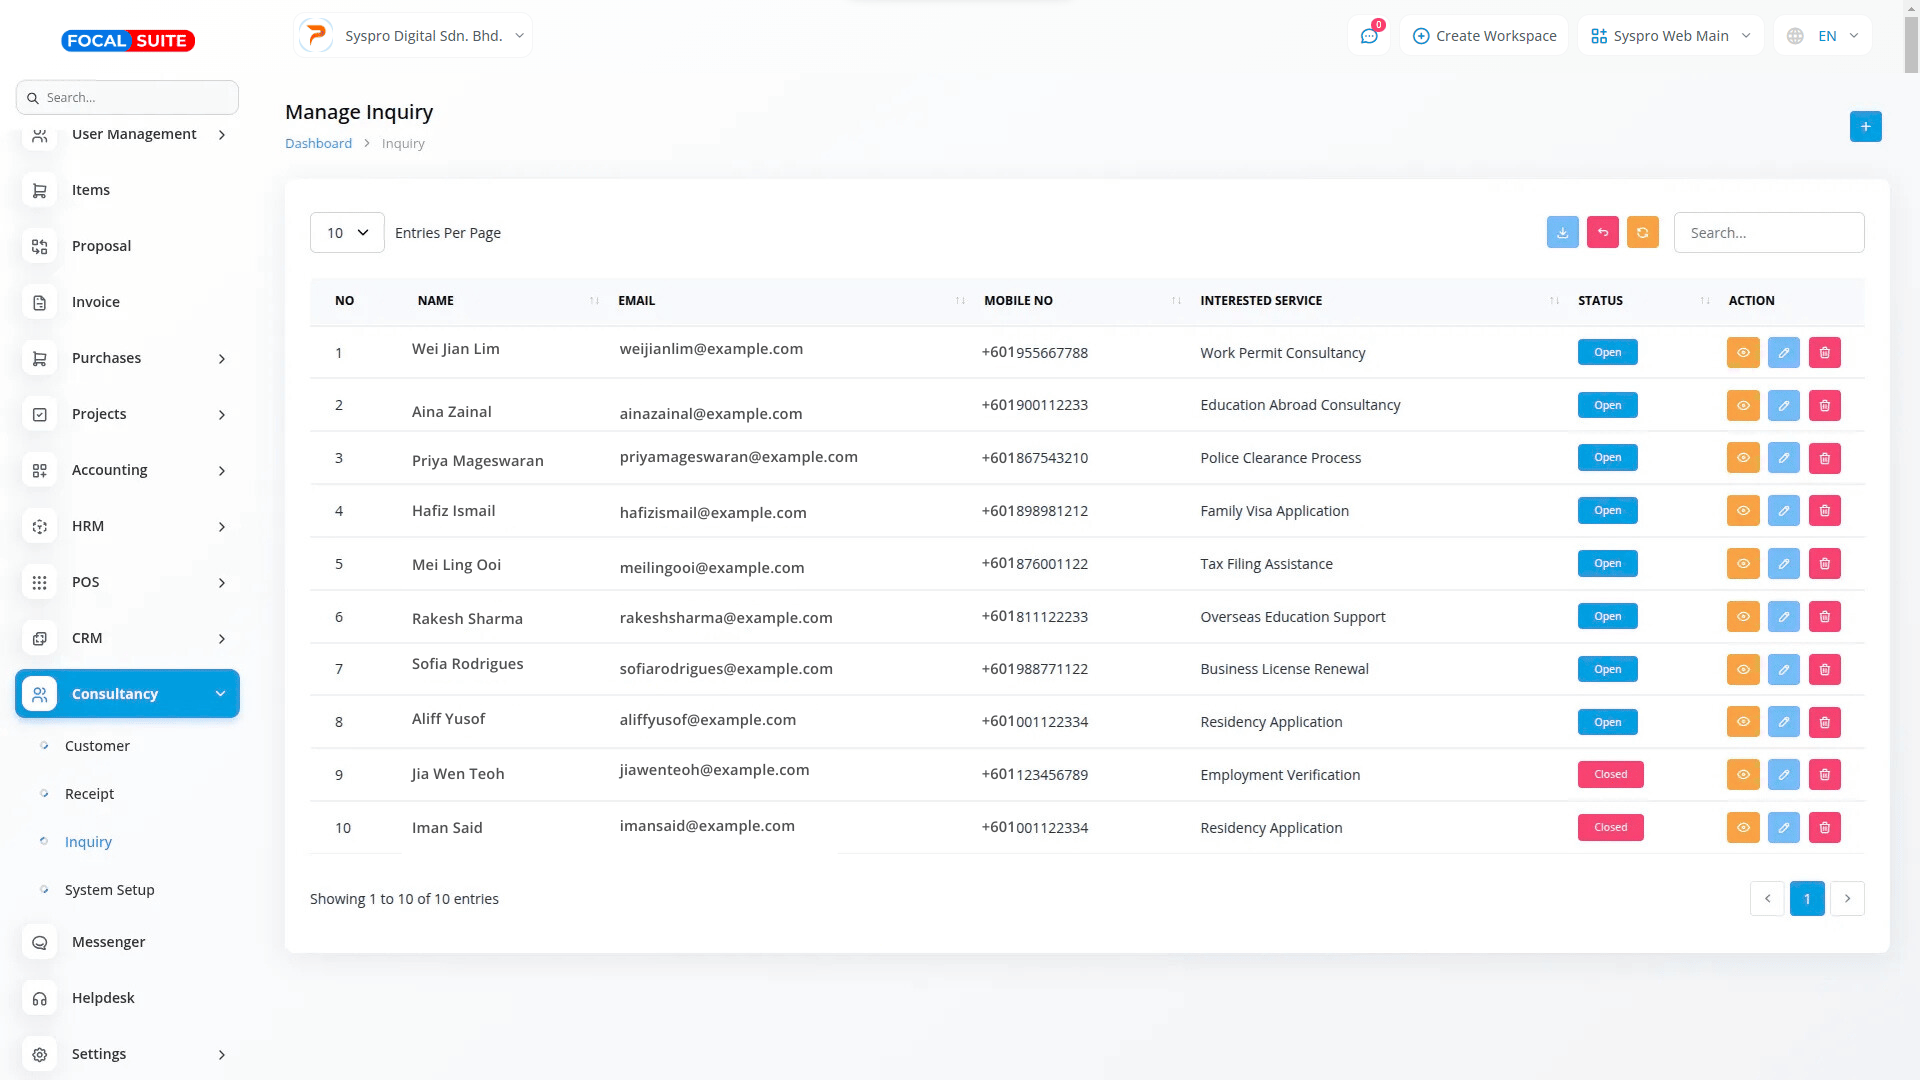The width and height of the screenshot is (1920, 1080).
Task: Open the Syspro Digital Sdn. Bhd. company dropdown
Action: (413, 36)
